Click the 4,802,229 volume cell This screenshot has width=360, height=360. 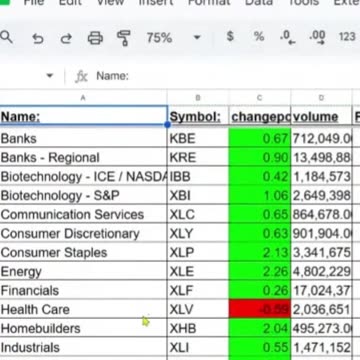click(x=321, y=271)
